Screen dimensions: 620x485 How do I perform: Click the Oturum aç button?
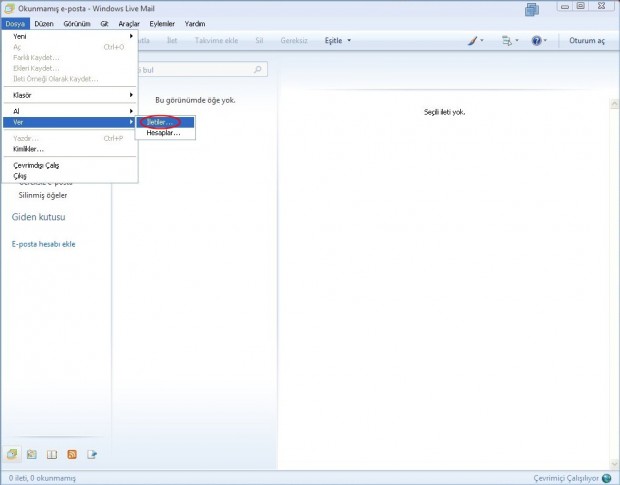click(587, 40)
